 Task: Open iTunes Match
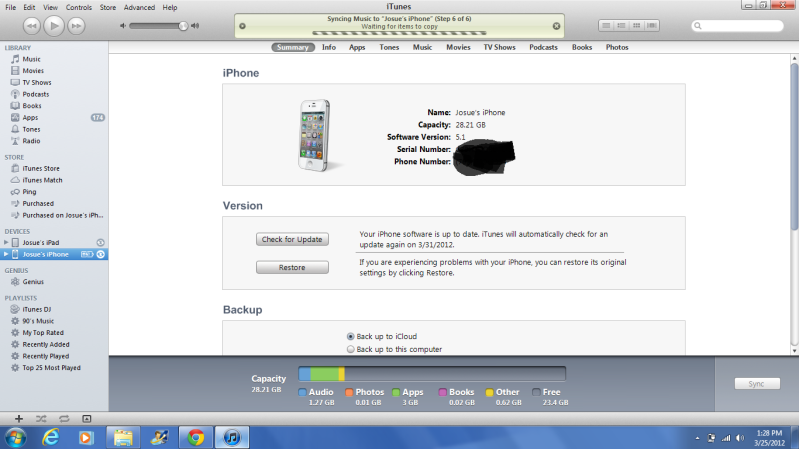click(x=42, y=180)
